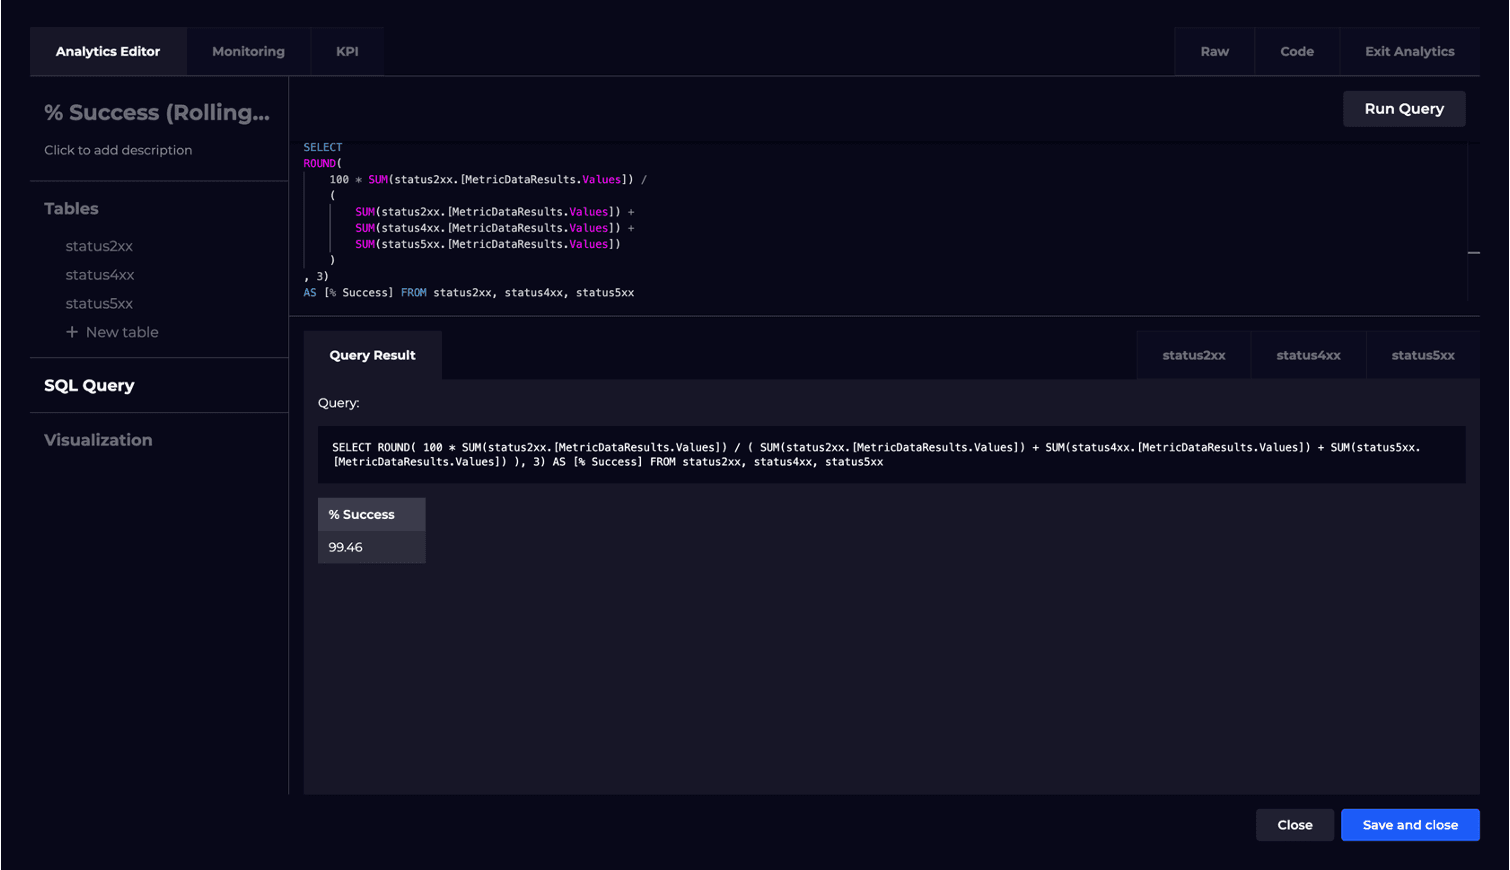The height and width of the screenshot is (870, 1510).
Task: Switch to the Monitoring tab
Action: (248, 51)
